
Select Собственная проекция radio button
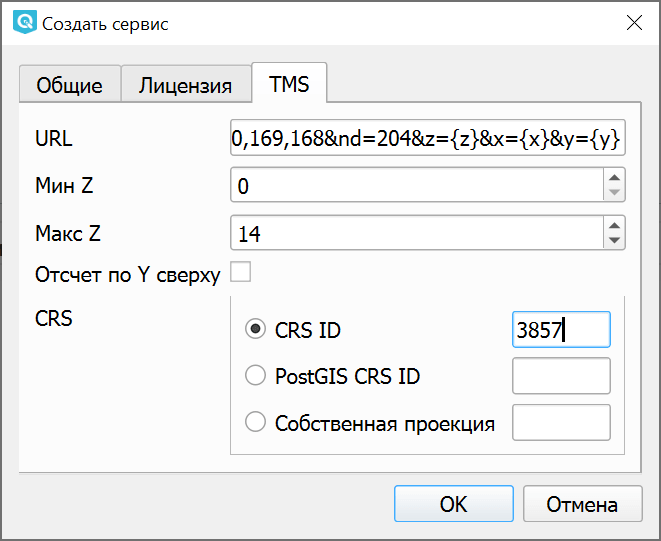(x=256, y=423)
